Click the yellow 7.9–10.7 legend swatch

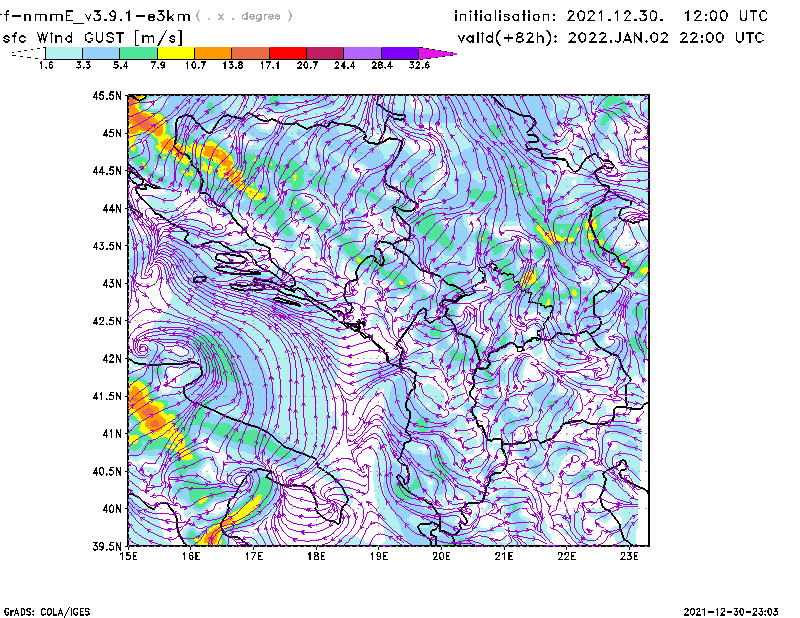(176, 53)
